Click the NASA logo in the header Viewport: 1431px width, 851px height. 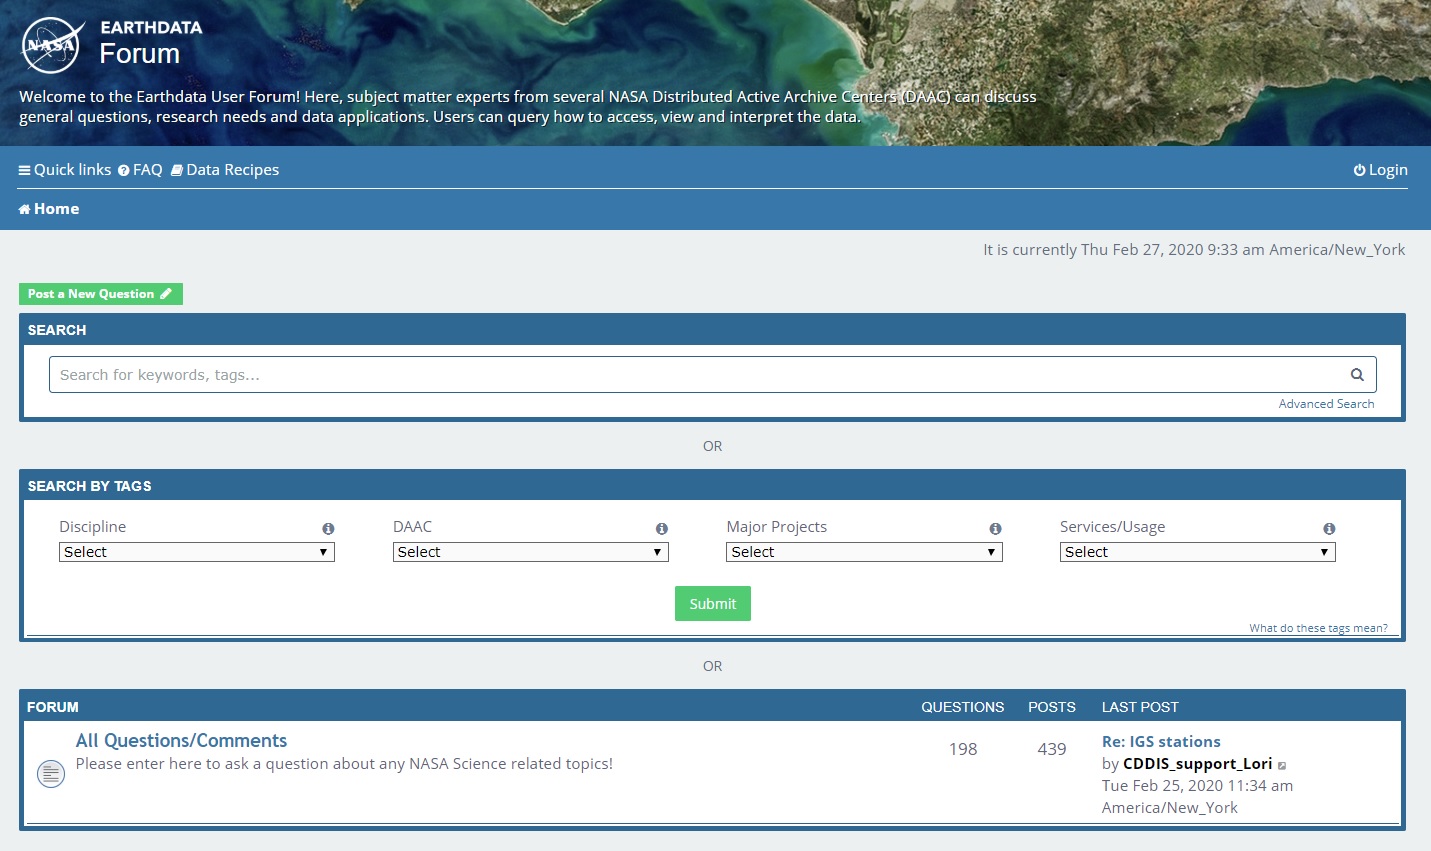[x=52, y=45]
